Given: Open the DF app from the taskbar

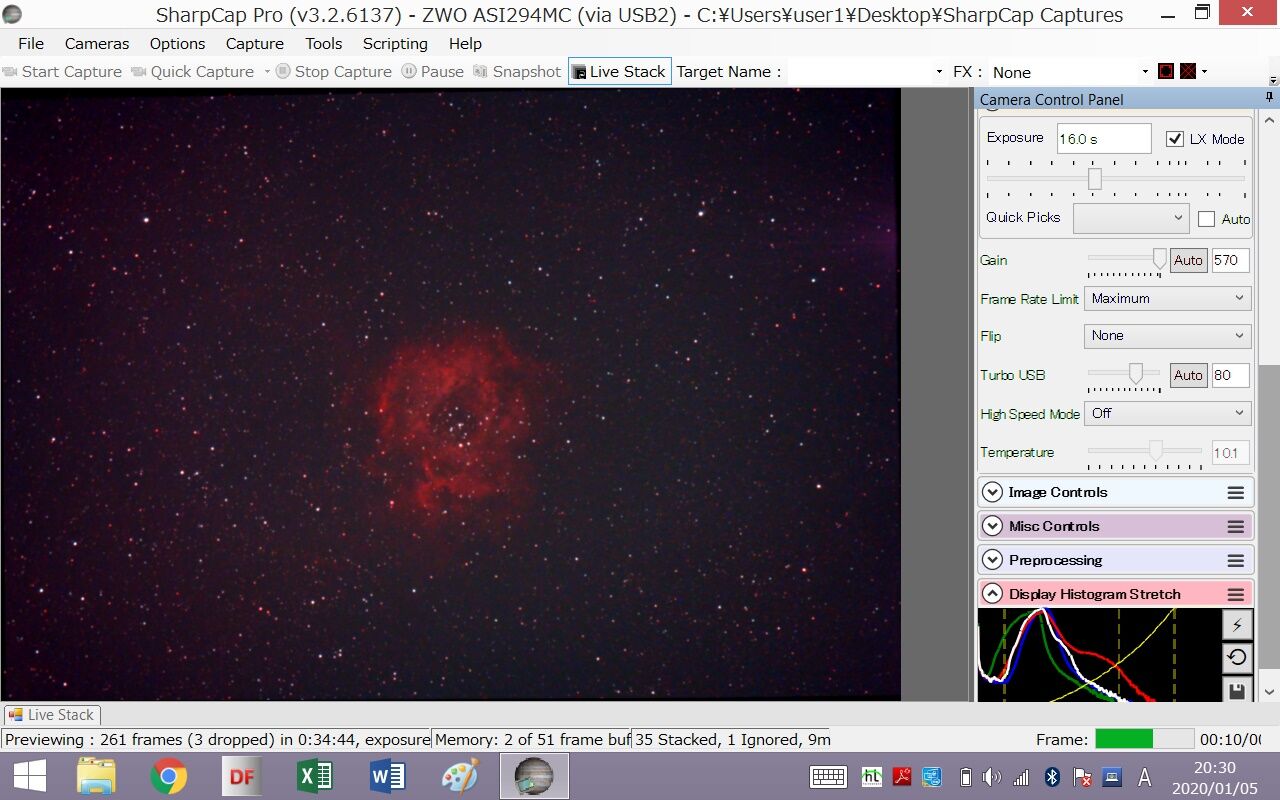Looking at the screenshot, I should [242, 776].
